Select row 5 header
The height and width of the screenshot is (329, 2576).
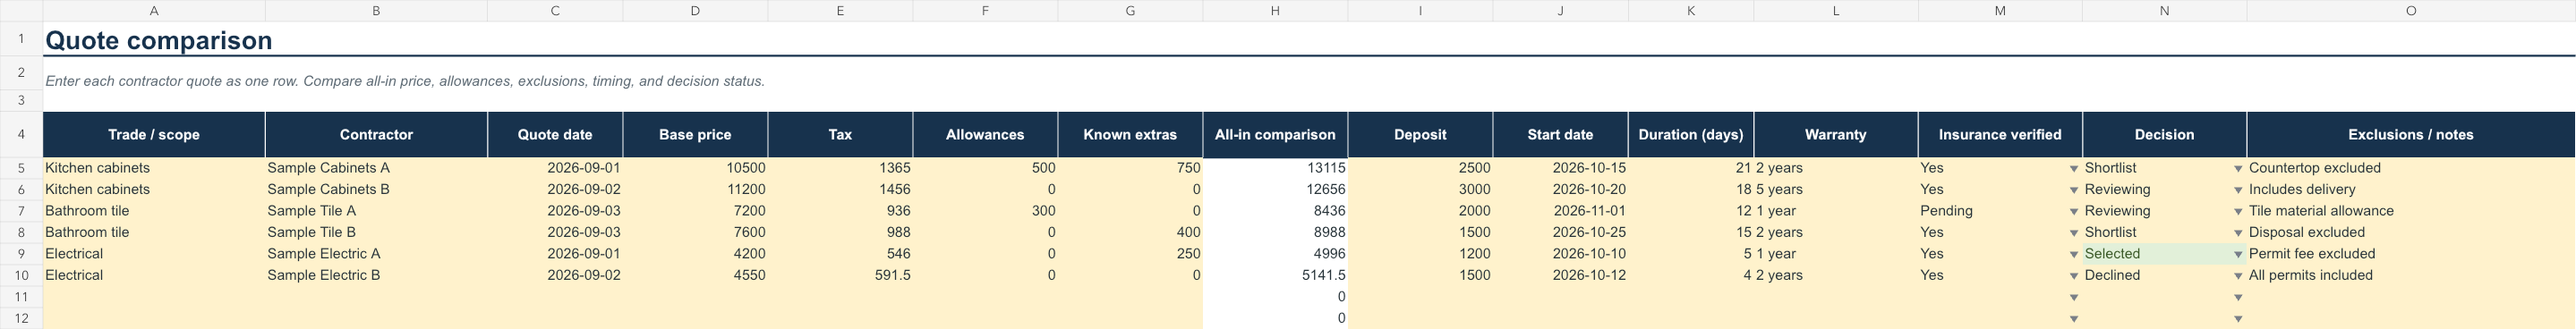pos(21,168)
